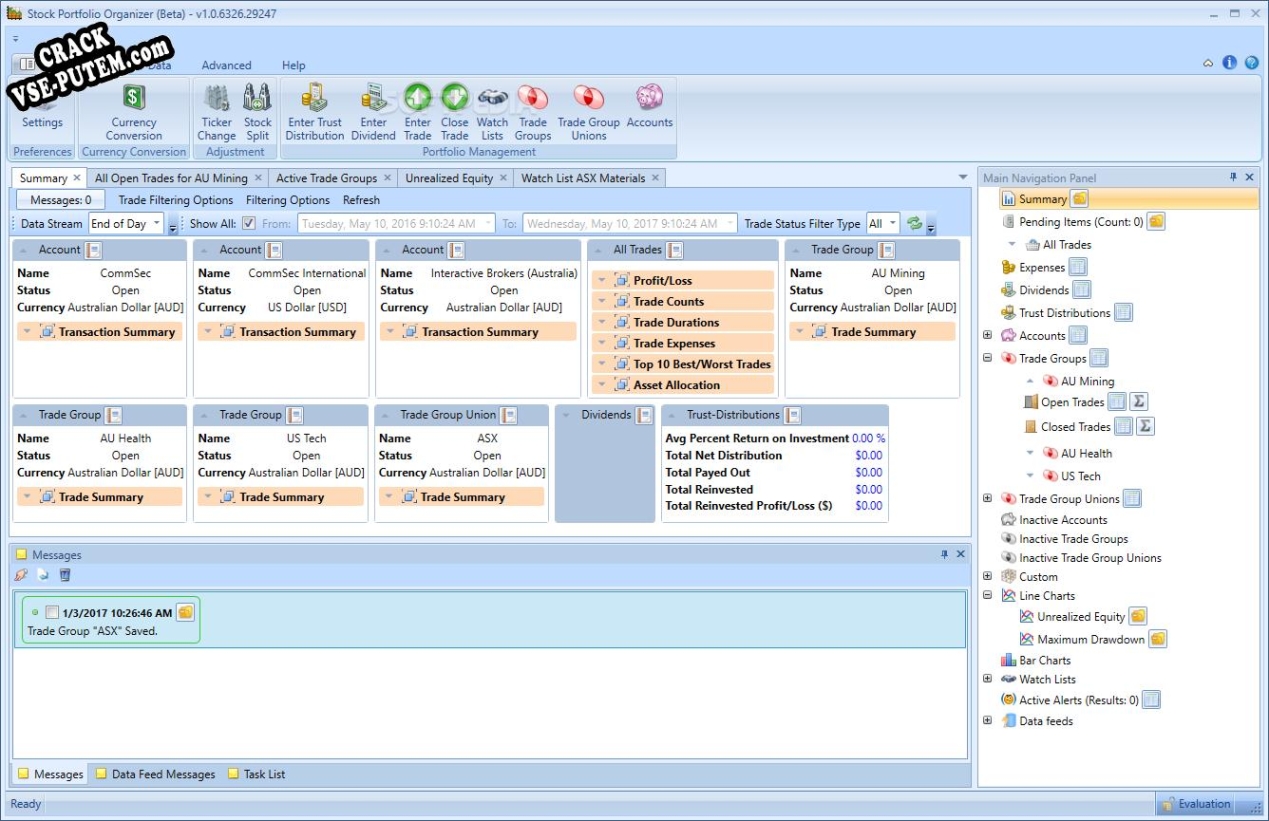Open Trade Group Unions ribbon icon
The height and width of the screenshot is (821, 1269).
click(589, 111)
